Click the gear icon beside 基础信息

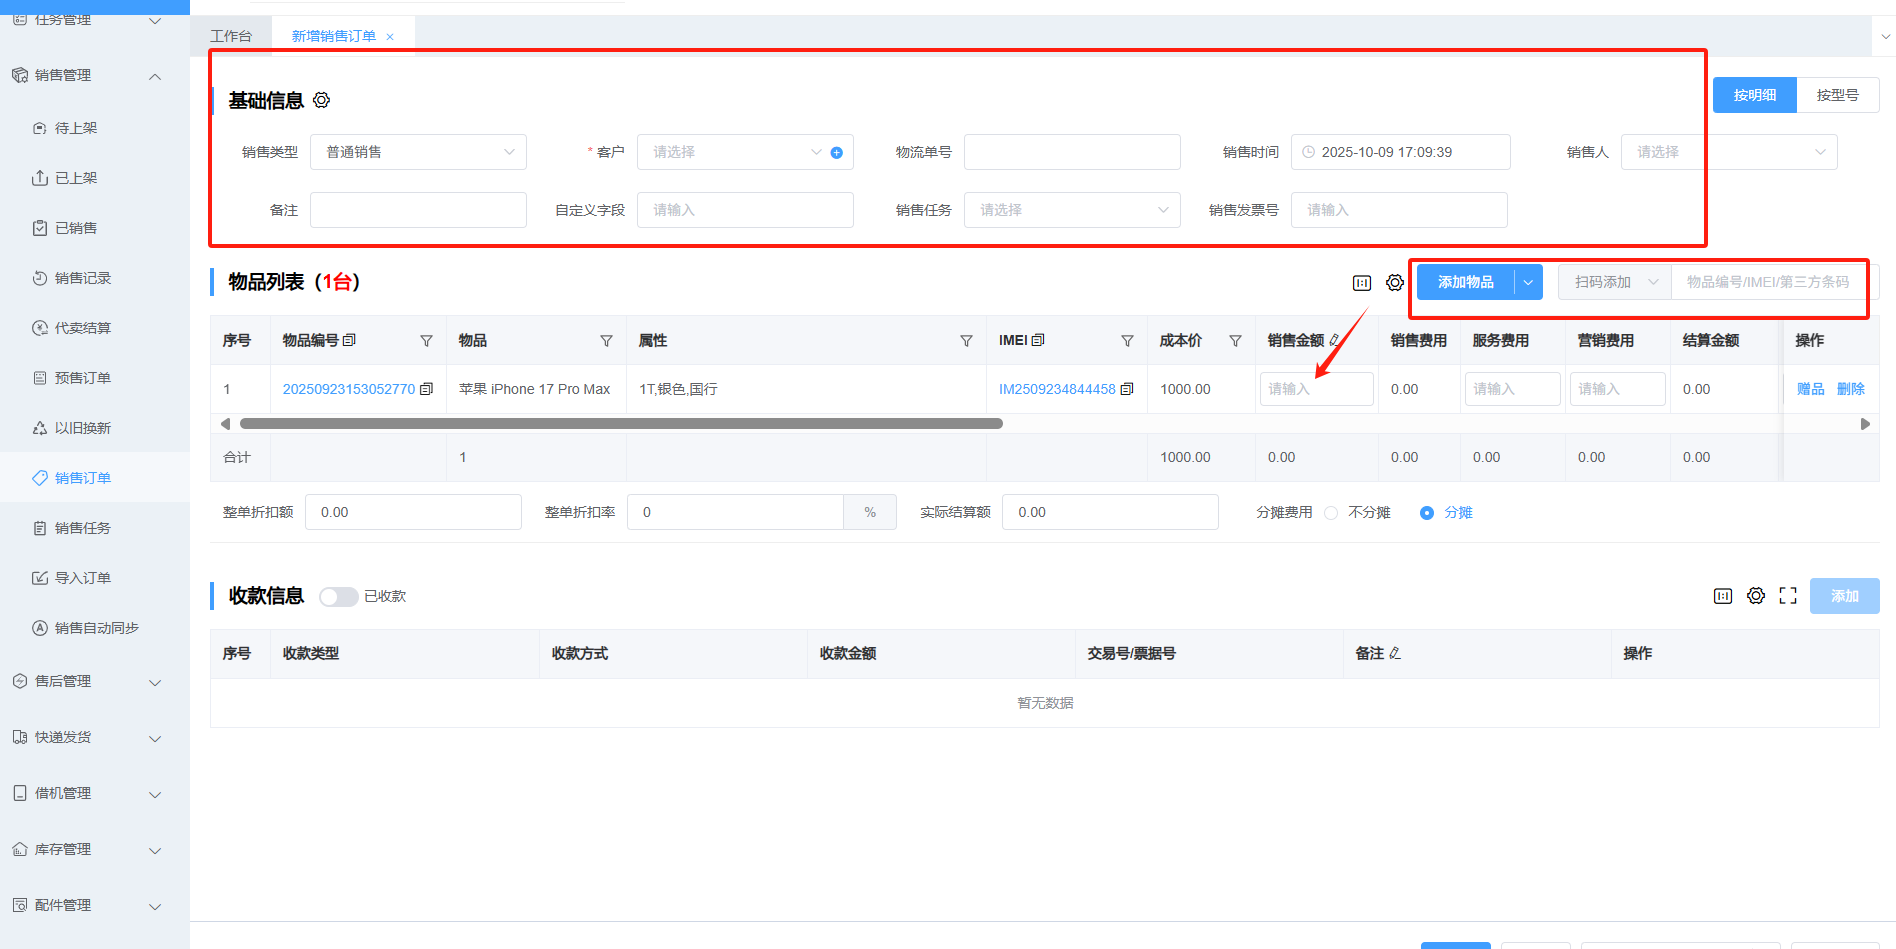(321, 100)
